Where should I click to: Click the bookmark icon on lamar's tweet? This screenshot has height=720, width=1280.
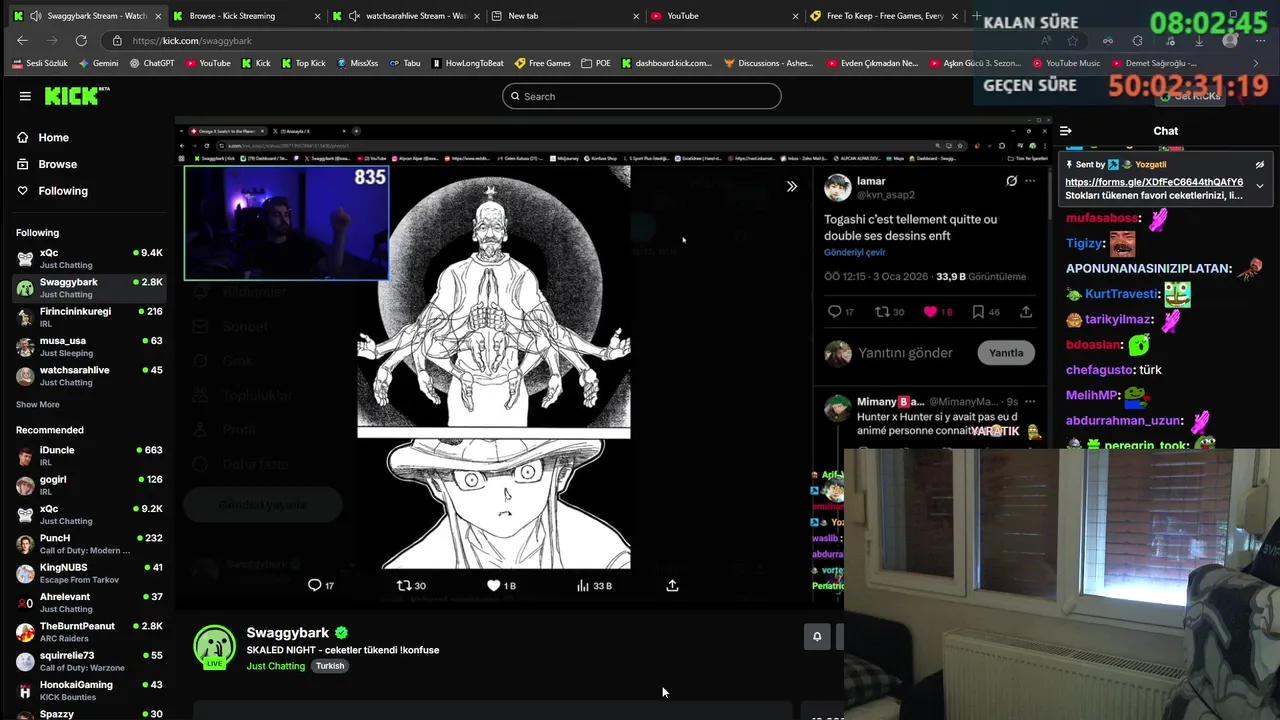[978, 312]
